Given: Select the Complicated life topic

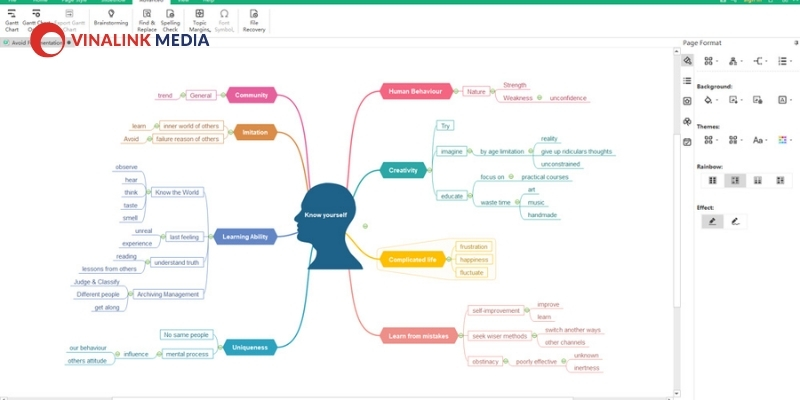Looking at the screenshot, I should [x=413, y=260].
